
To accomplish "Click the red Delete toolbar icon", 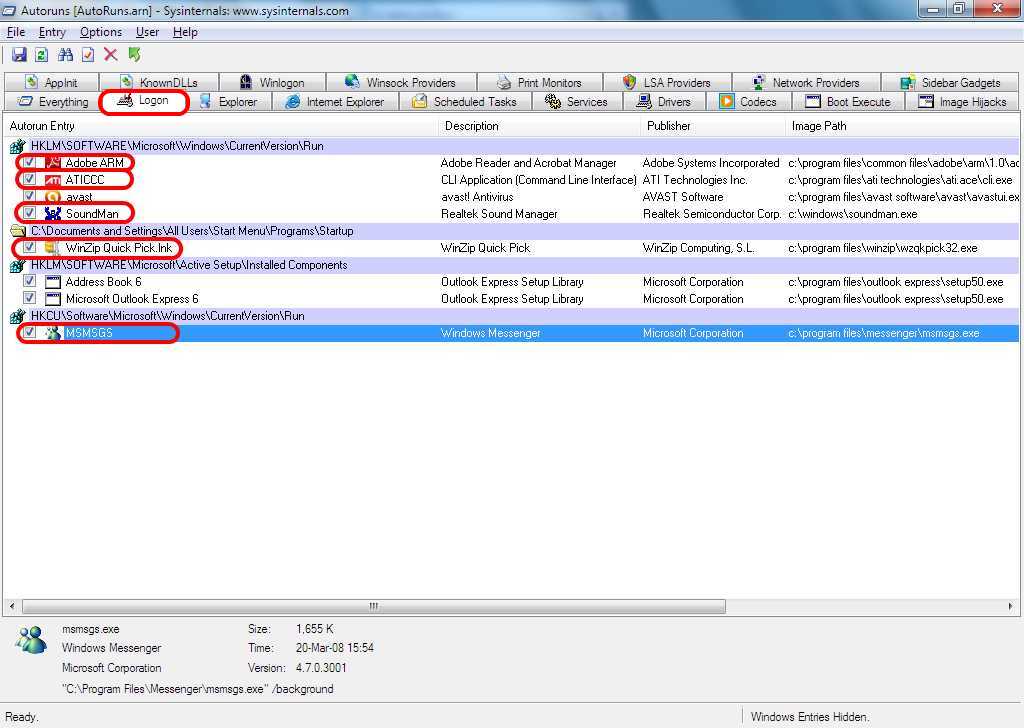I will click(111, 55).
